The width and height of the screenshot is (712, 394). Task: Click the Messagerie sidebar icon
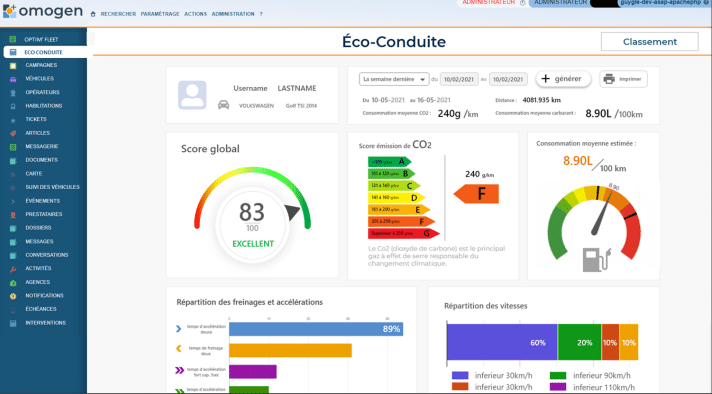coord(13,147)
